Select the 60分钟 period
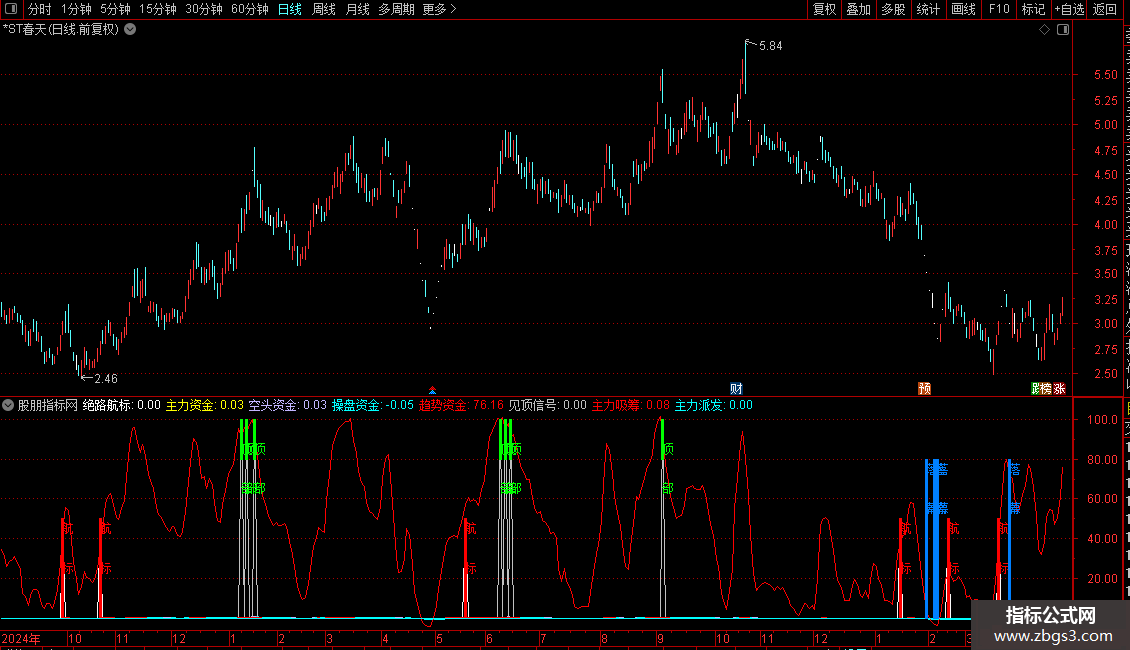This screenshot has width=1130, height=650. [250, 9]
